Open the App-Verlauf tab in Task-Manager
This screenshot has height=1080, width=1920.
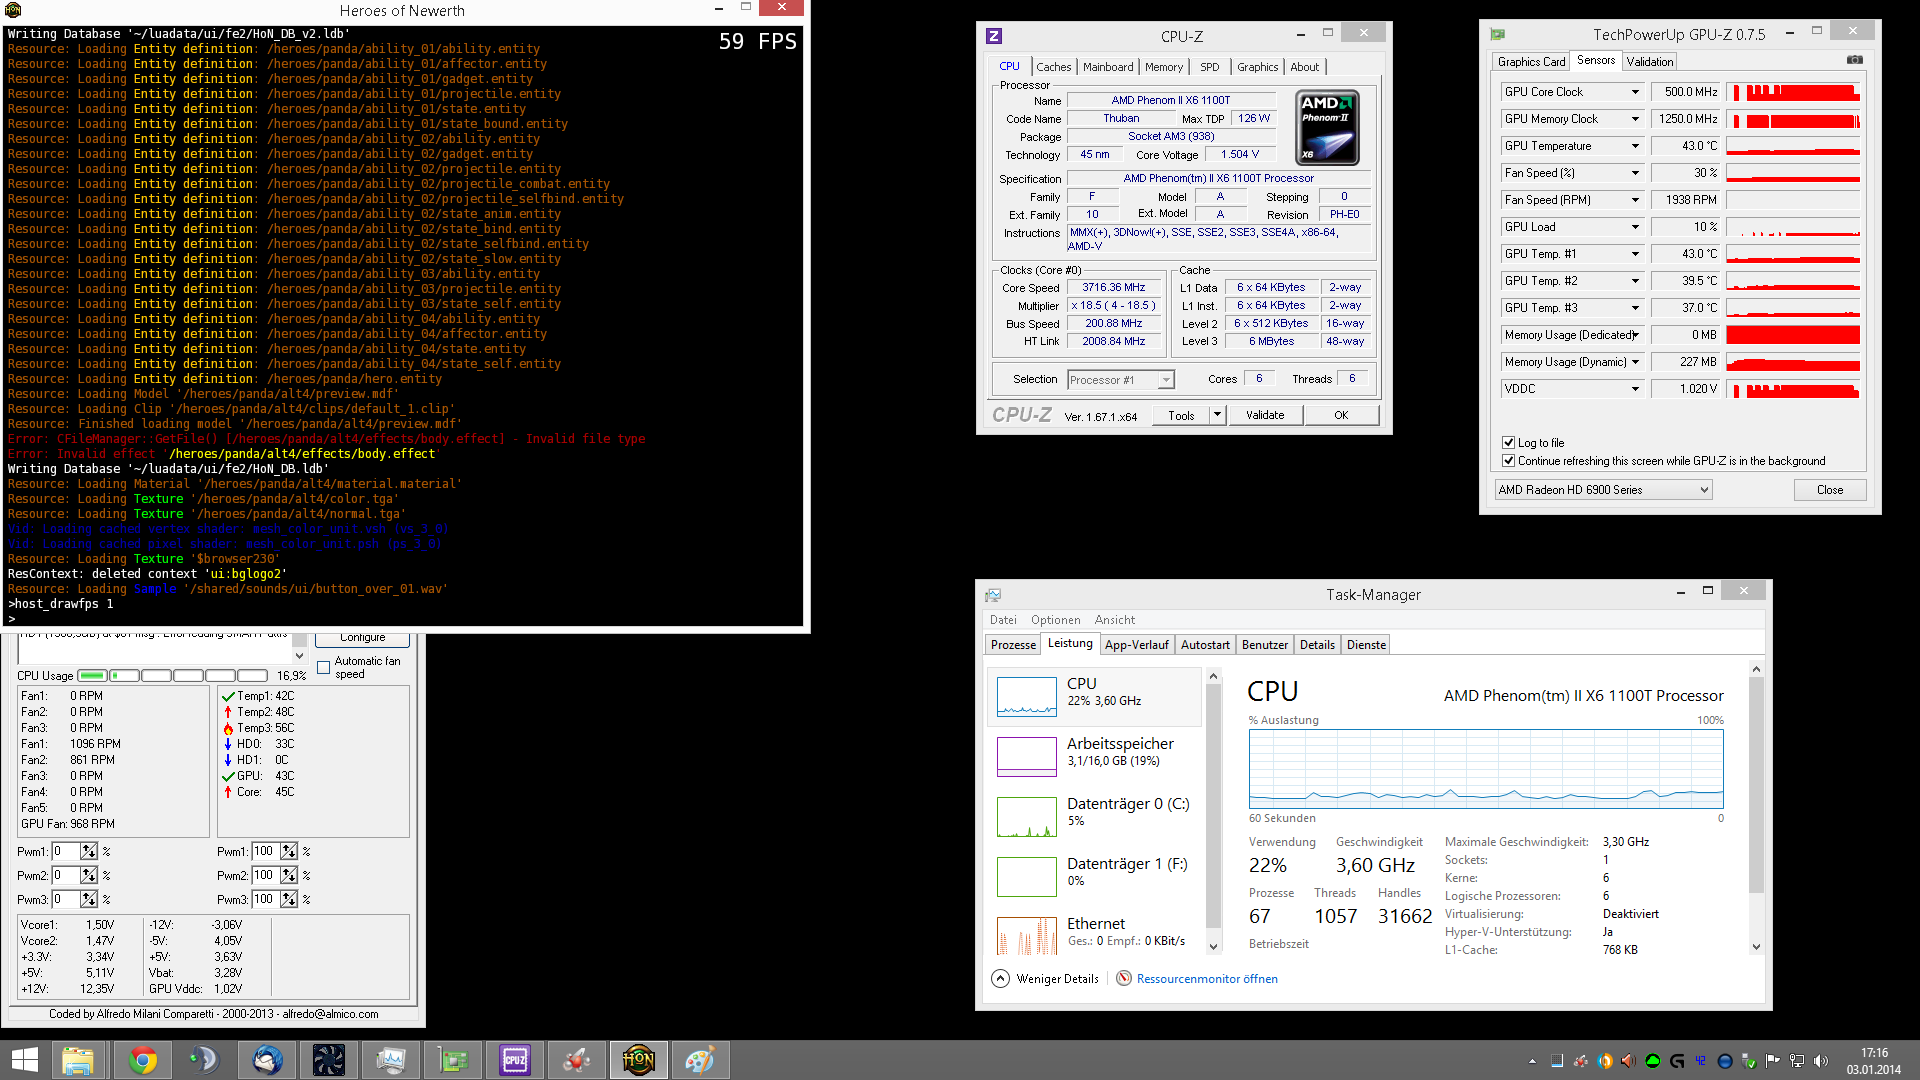[x=1136, y=645]
